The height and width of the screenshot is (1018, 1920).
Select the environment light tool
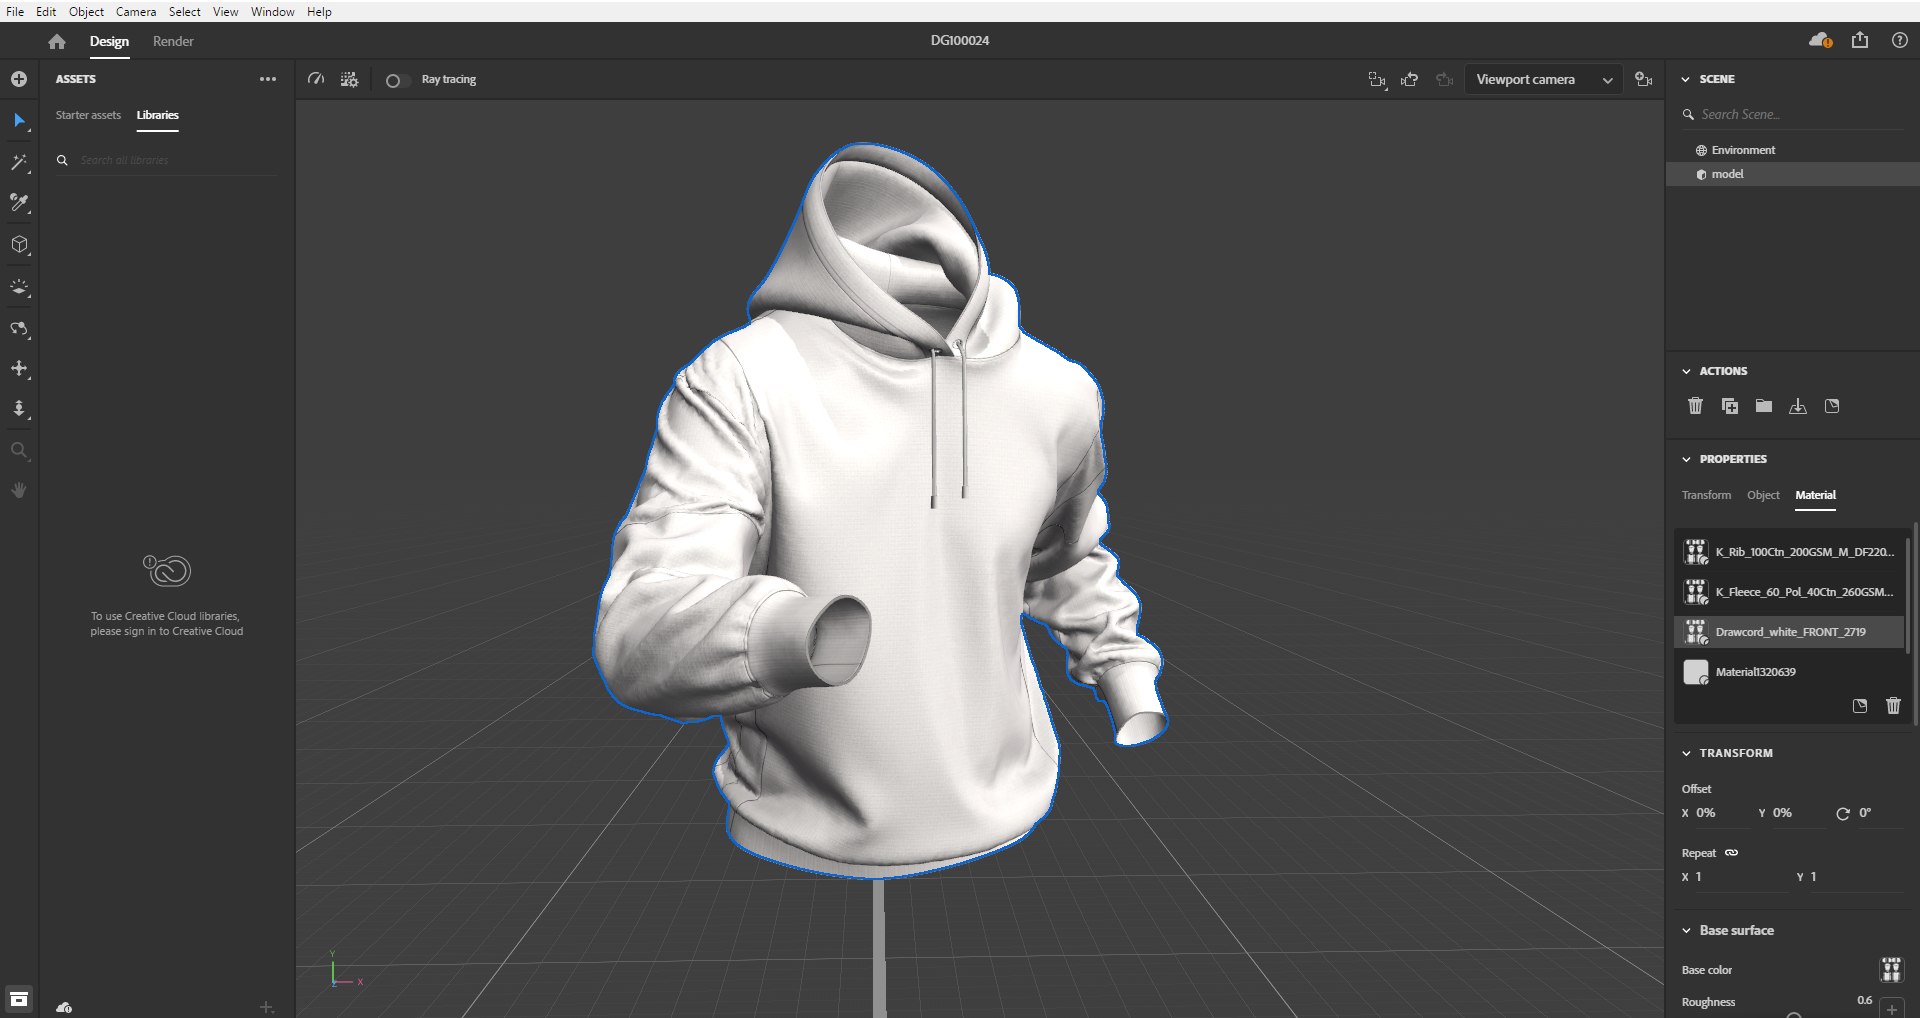point(19,287)
